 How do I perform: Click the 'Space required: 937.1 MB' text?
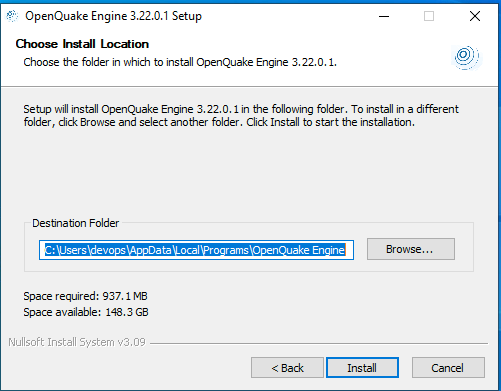pyautogui.click(x=85, y=296)
